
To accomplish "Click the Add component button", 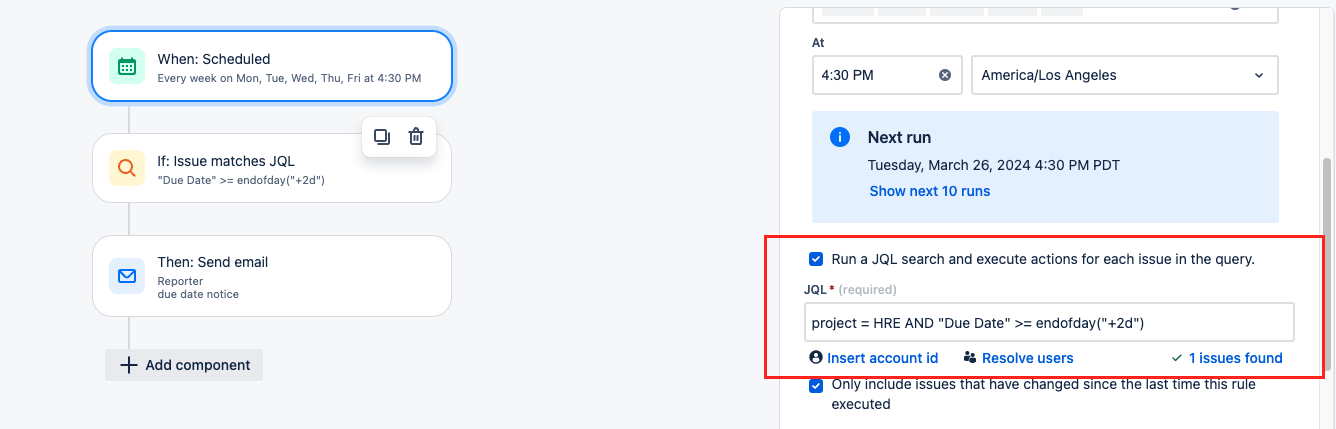I will coord(184,365).
